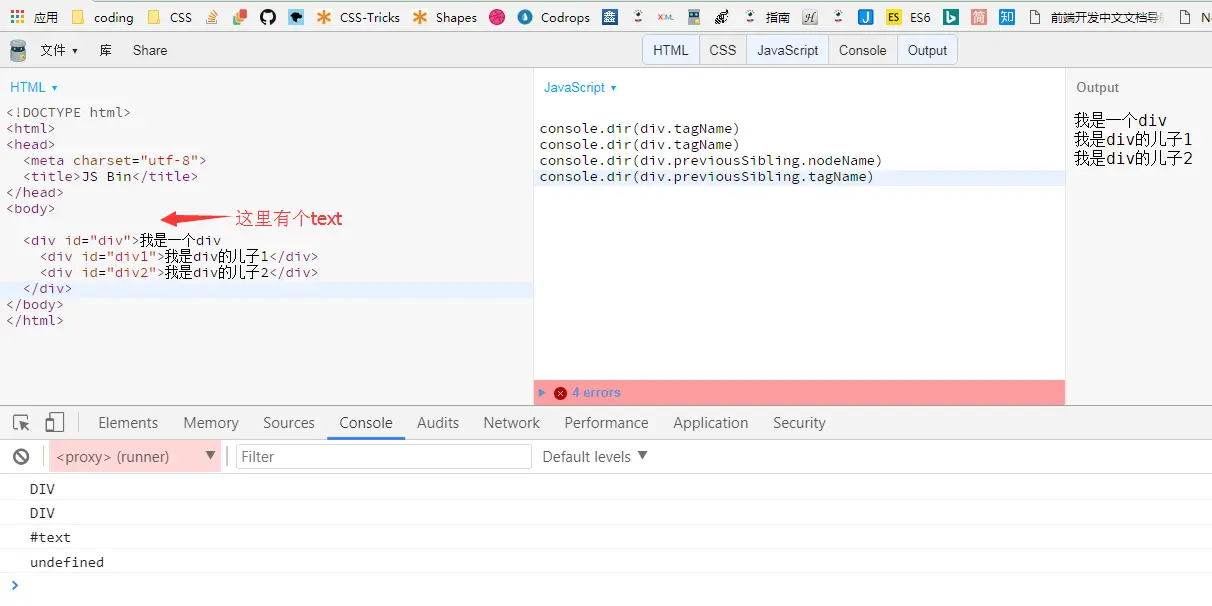This screenshot has height=606, width=1212.
Task: Open the GitHub bookmark icon
Action: pyautogui.click(x=267, y=17)
